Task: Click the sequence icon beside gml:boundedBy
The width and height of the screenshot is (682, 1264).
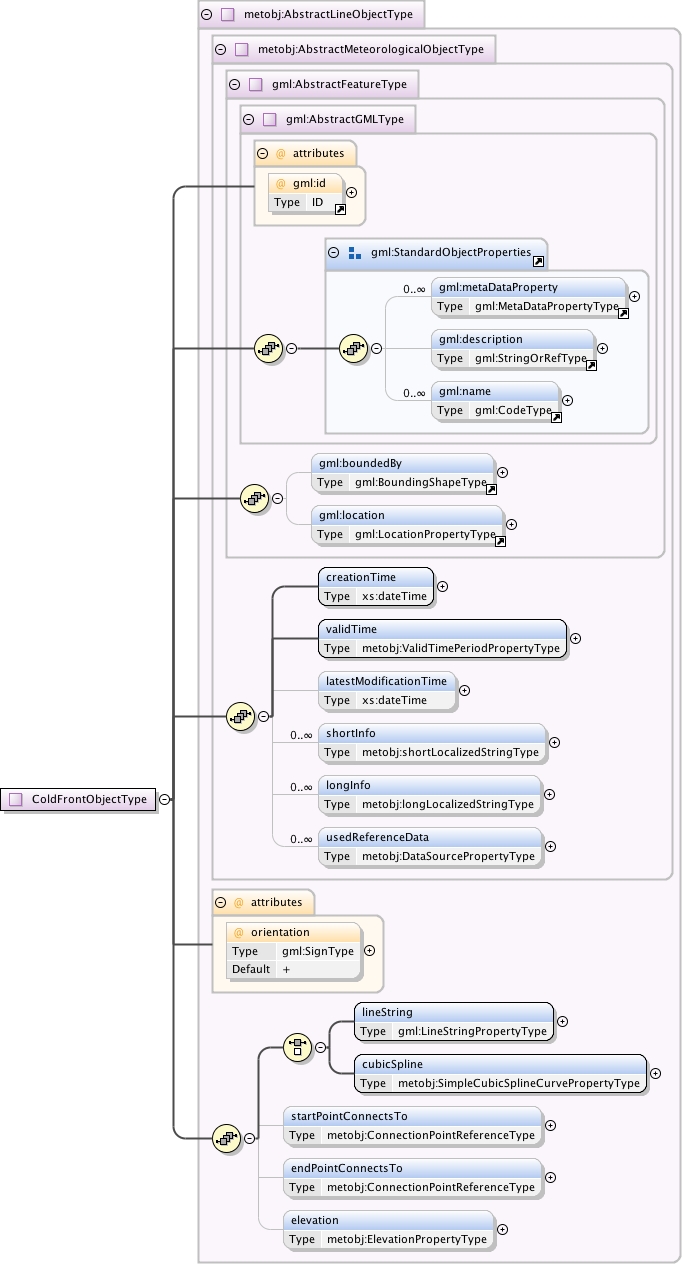Action: (x=255, y=498)
